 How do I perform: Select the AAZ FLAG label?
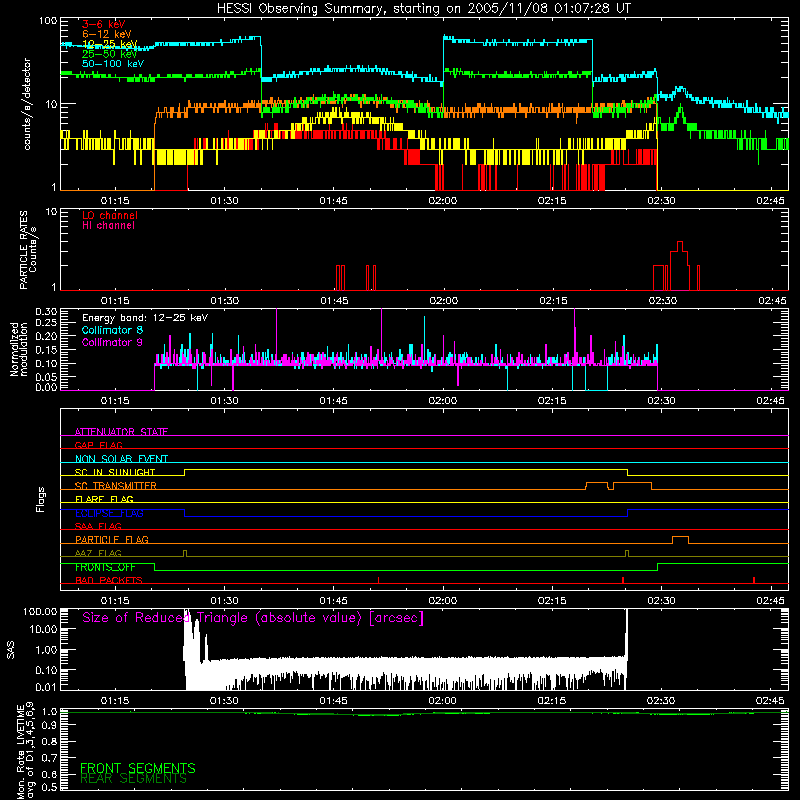(x=98, y=553)
